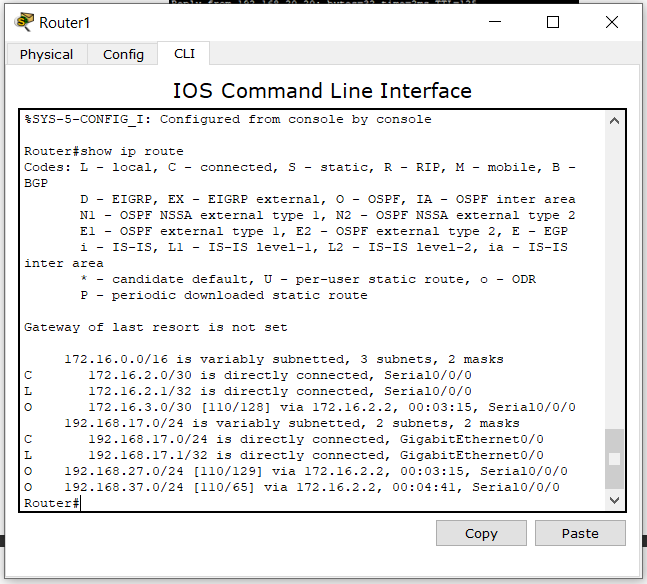Click the 172.16.2.0/30 connected route line

click(248, 375)
